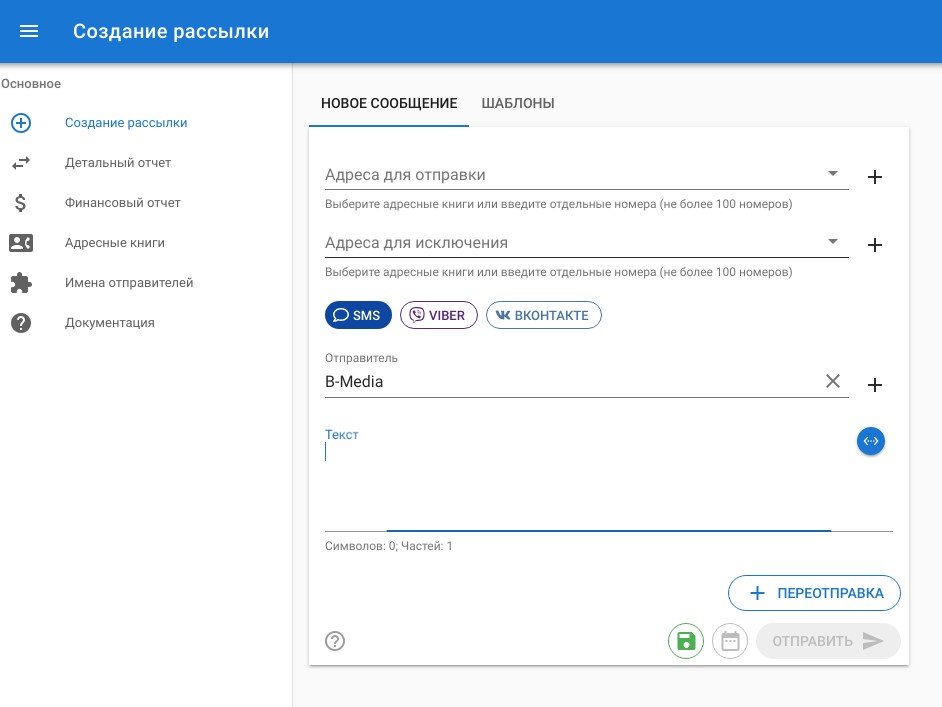Click the help question mark icon in form

click(335, 641)
